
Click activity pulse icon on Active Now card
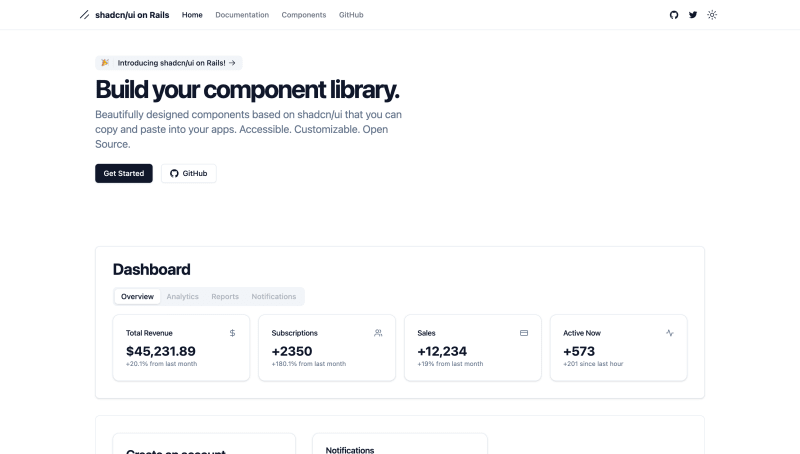coord(670,333)
